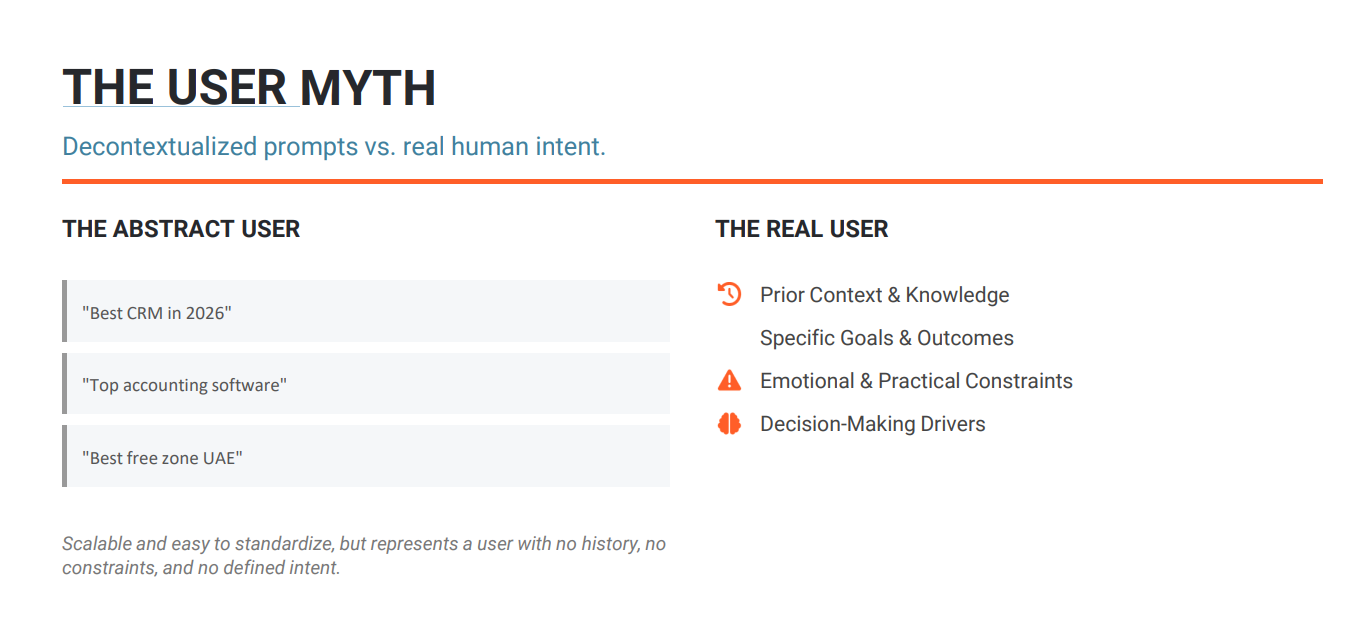Click gray accent bar beside Best CRM quote

(x=64, y=311)
